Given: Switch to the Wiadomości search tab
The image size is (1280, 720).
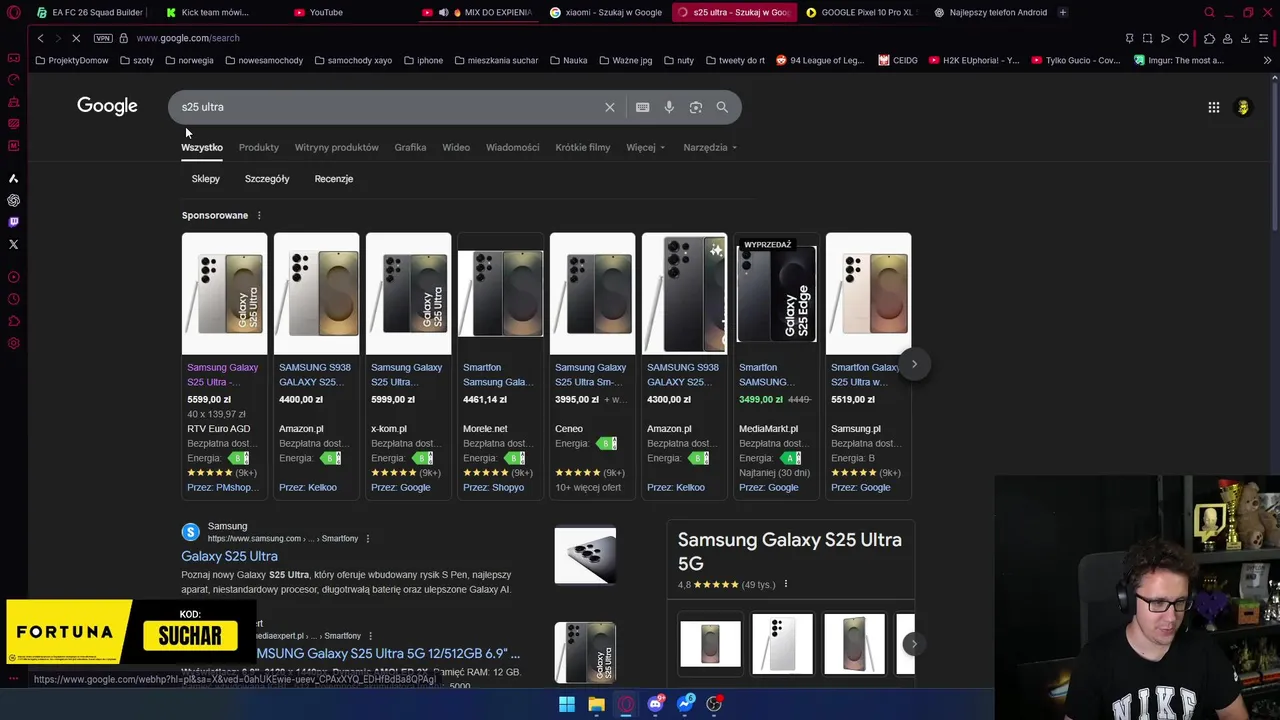Looking at the screenshot, I should pos(512,147).
